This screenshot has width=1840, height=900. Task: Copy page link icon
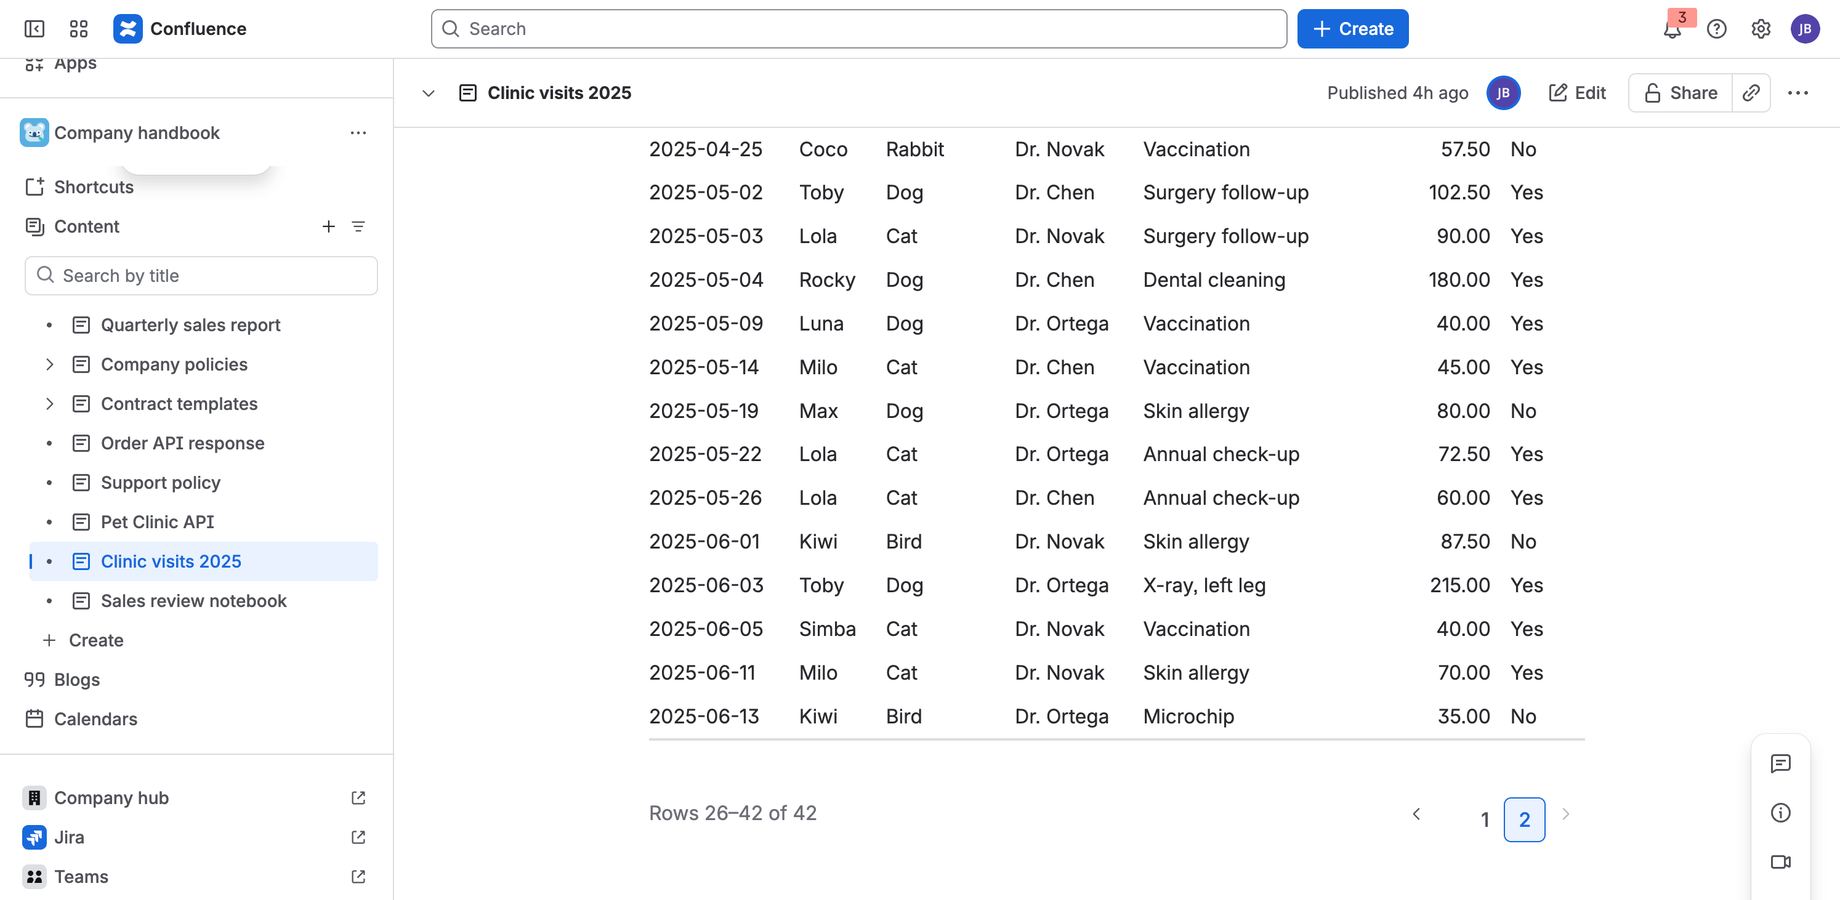coord(1751,93)
